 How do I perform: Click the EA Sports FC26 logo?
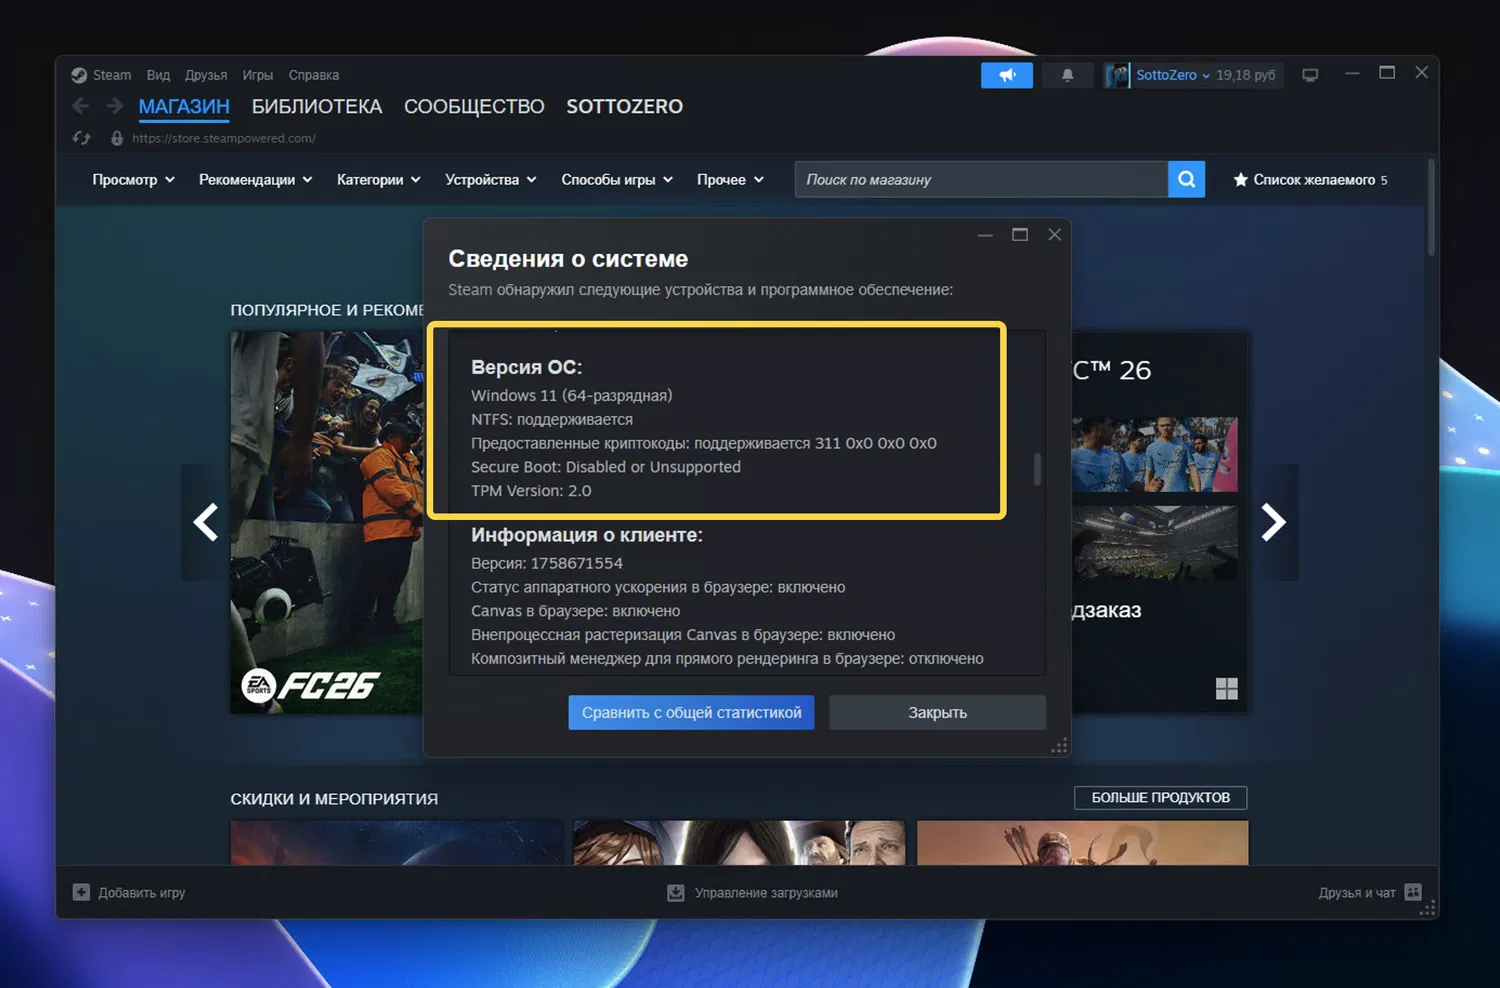point(310,685)
